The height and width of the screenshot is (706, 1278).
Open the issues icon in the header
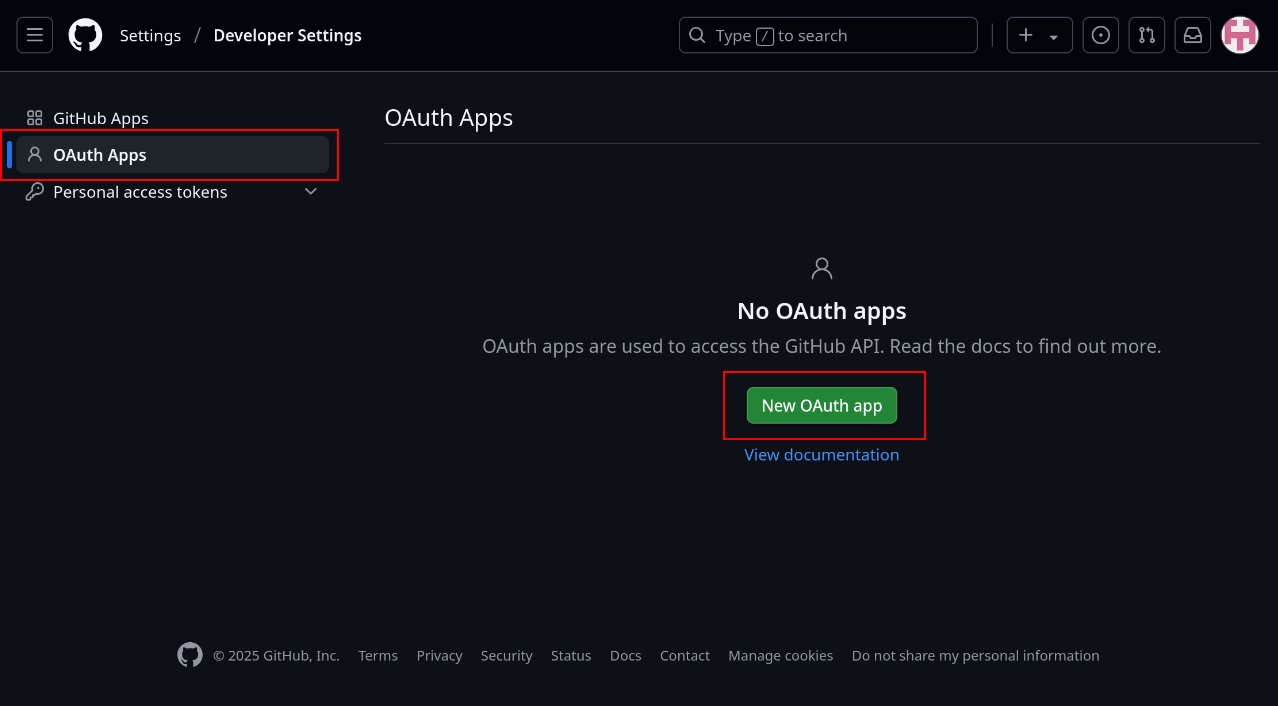(1100, 35)
